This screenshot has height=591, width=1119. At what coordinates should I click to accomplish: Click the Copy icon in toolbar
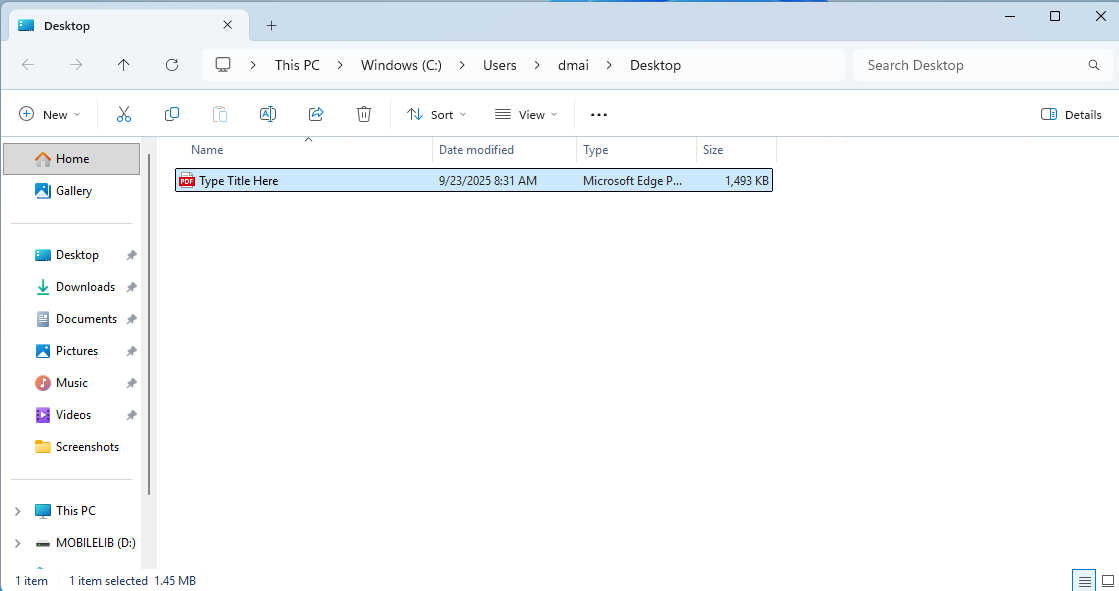point(172,114)
